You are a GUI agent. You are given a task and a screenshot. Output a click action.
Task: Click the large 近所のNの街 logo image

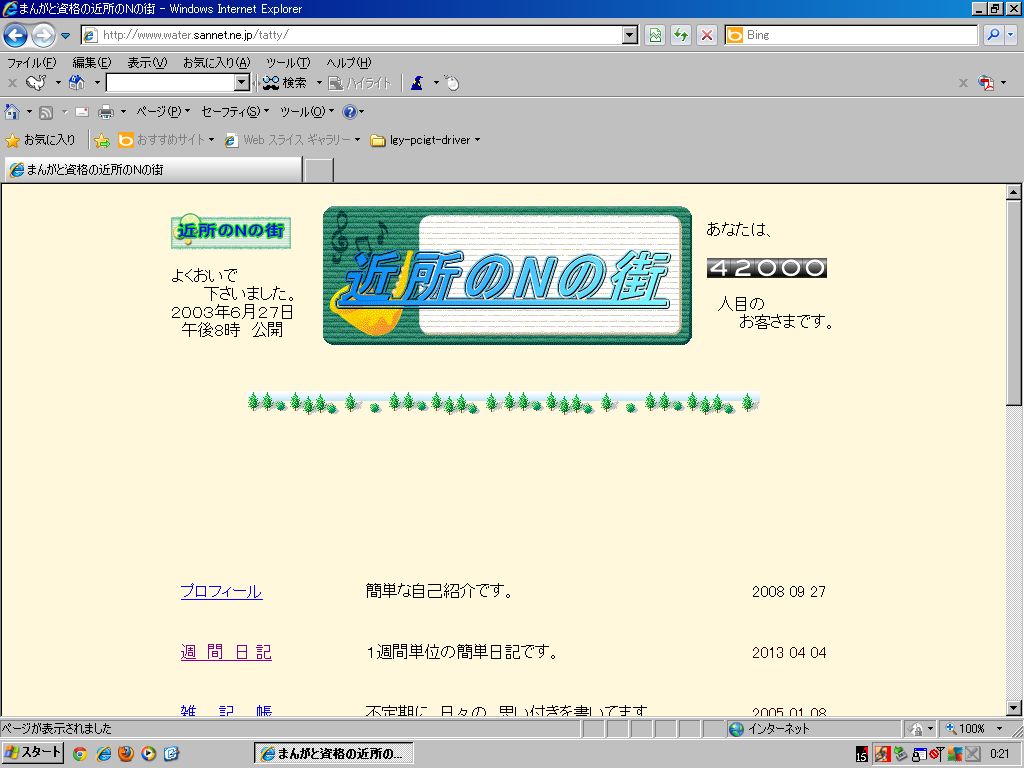(507, 275)
